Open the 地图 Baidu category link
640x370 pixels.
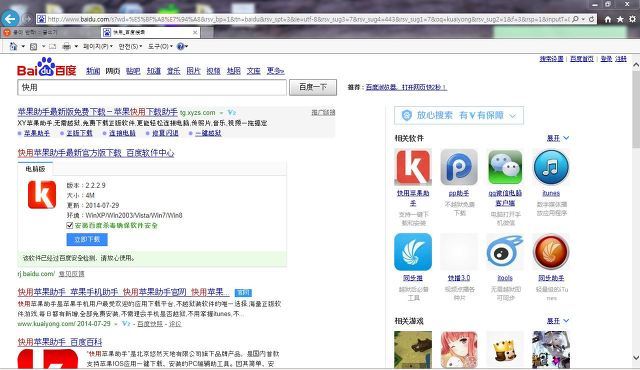[233, 71]
